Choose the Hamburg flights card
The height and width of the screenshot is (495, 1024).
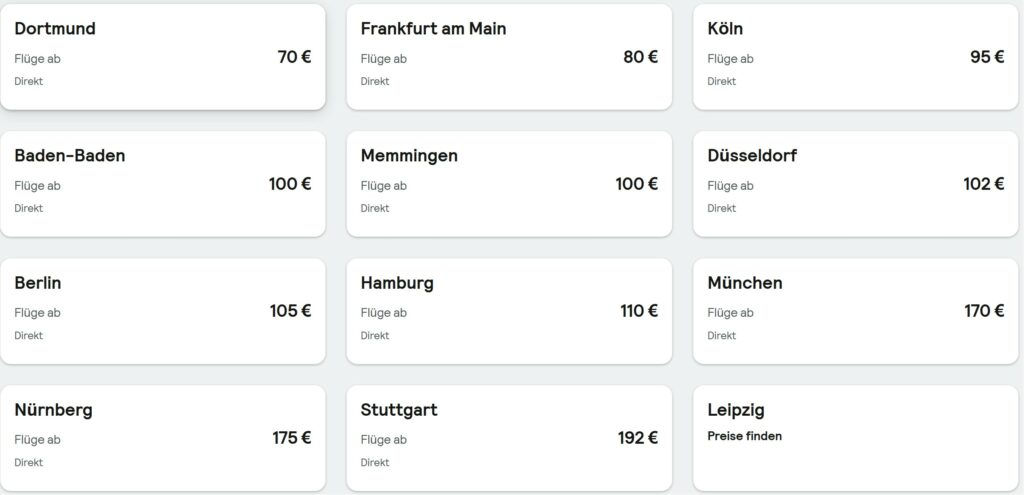pyautogui.click(x=509, y=311)
